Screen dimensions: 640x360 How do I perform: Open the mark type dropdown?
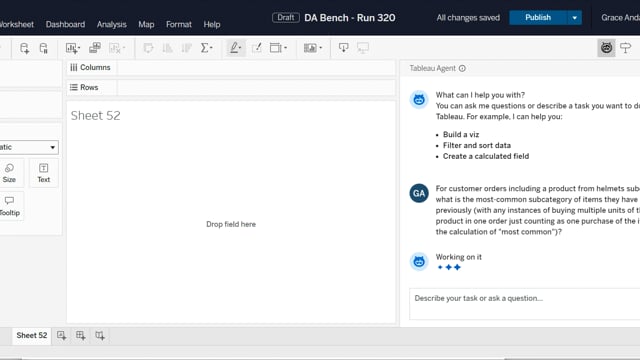pos(29,147)
